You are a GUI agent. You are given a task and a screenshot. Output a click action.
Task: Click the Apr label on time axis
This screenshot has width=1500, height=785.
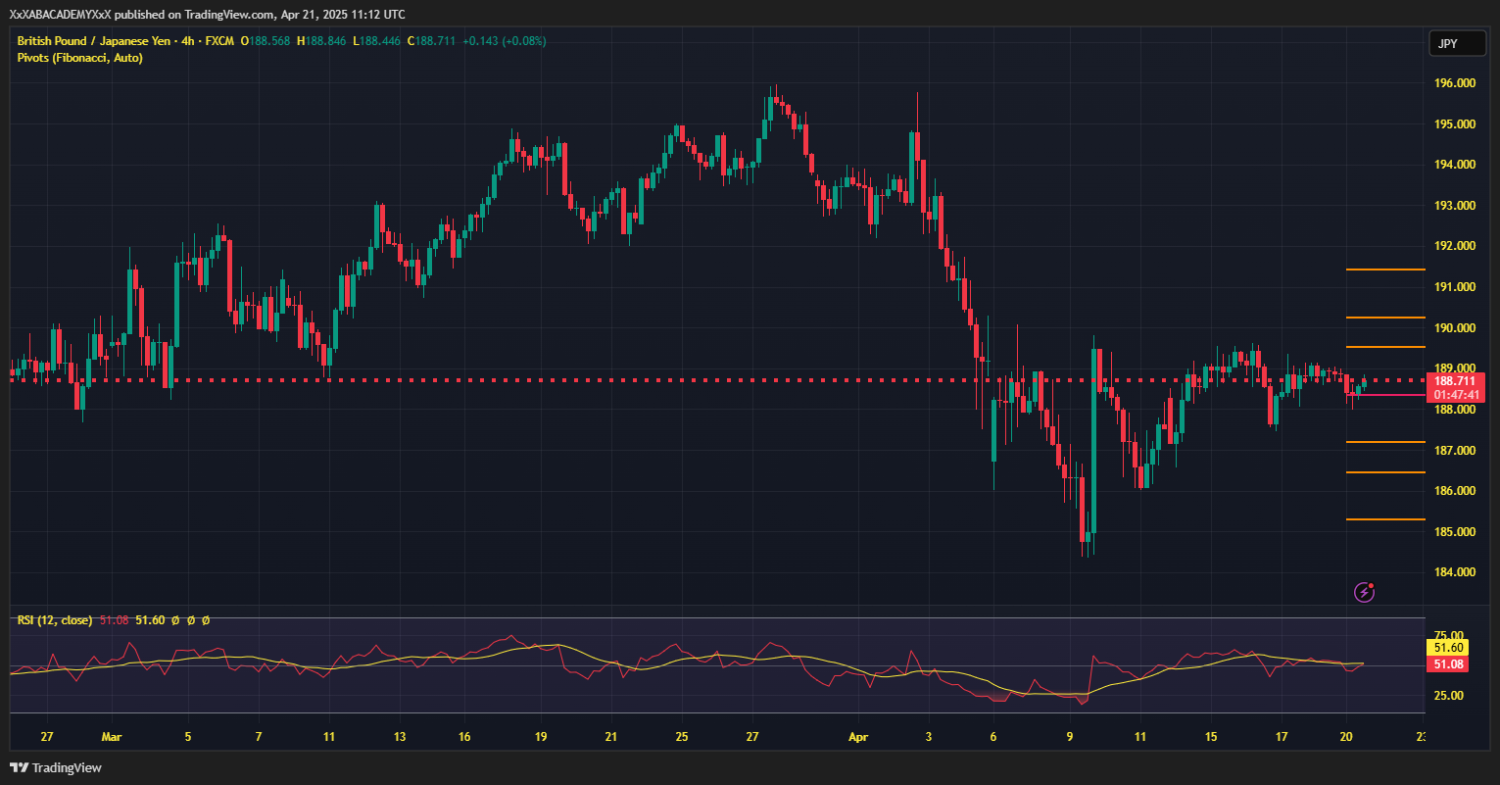tap(855, 737)
